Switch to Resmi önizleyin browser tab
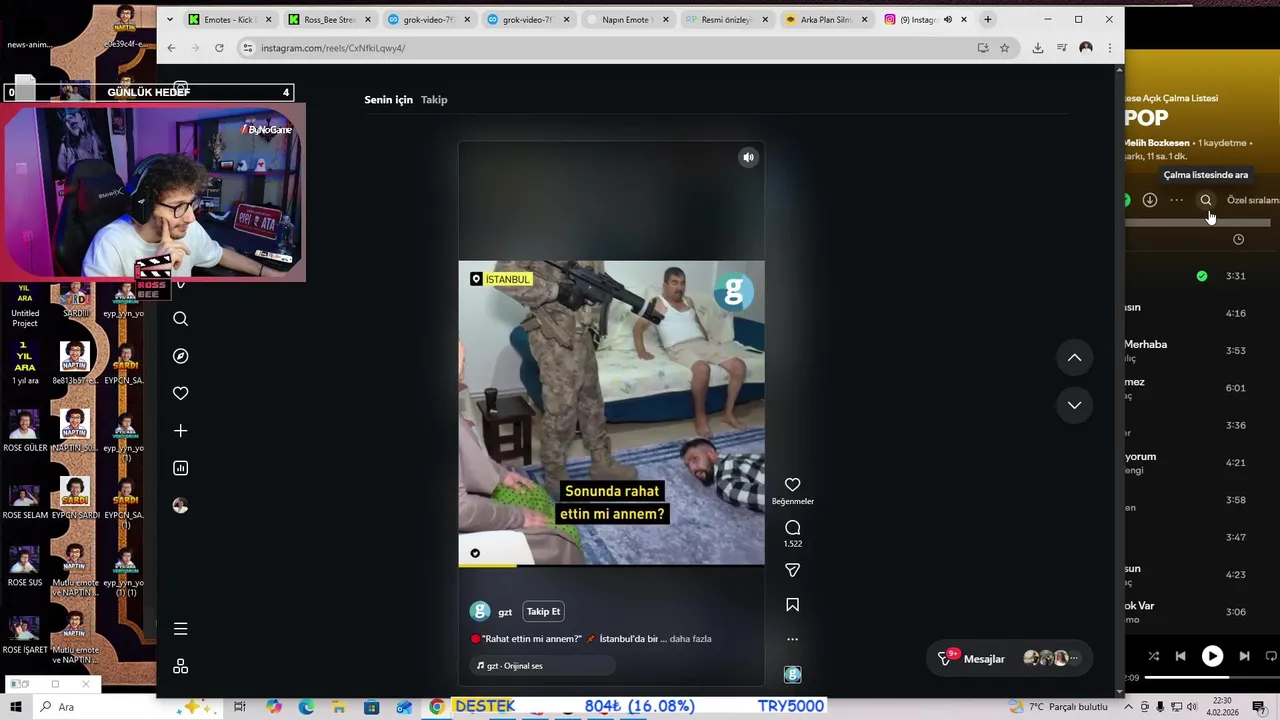The image size is (1280, 720). [x=727, y=19]
